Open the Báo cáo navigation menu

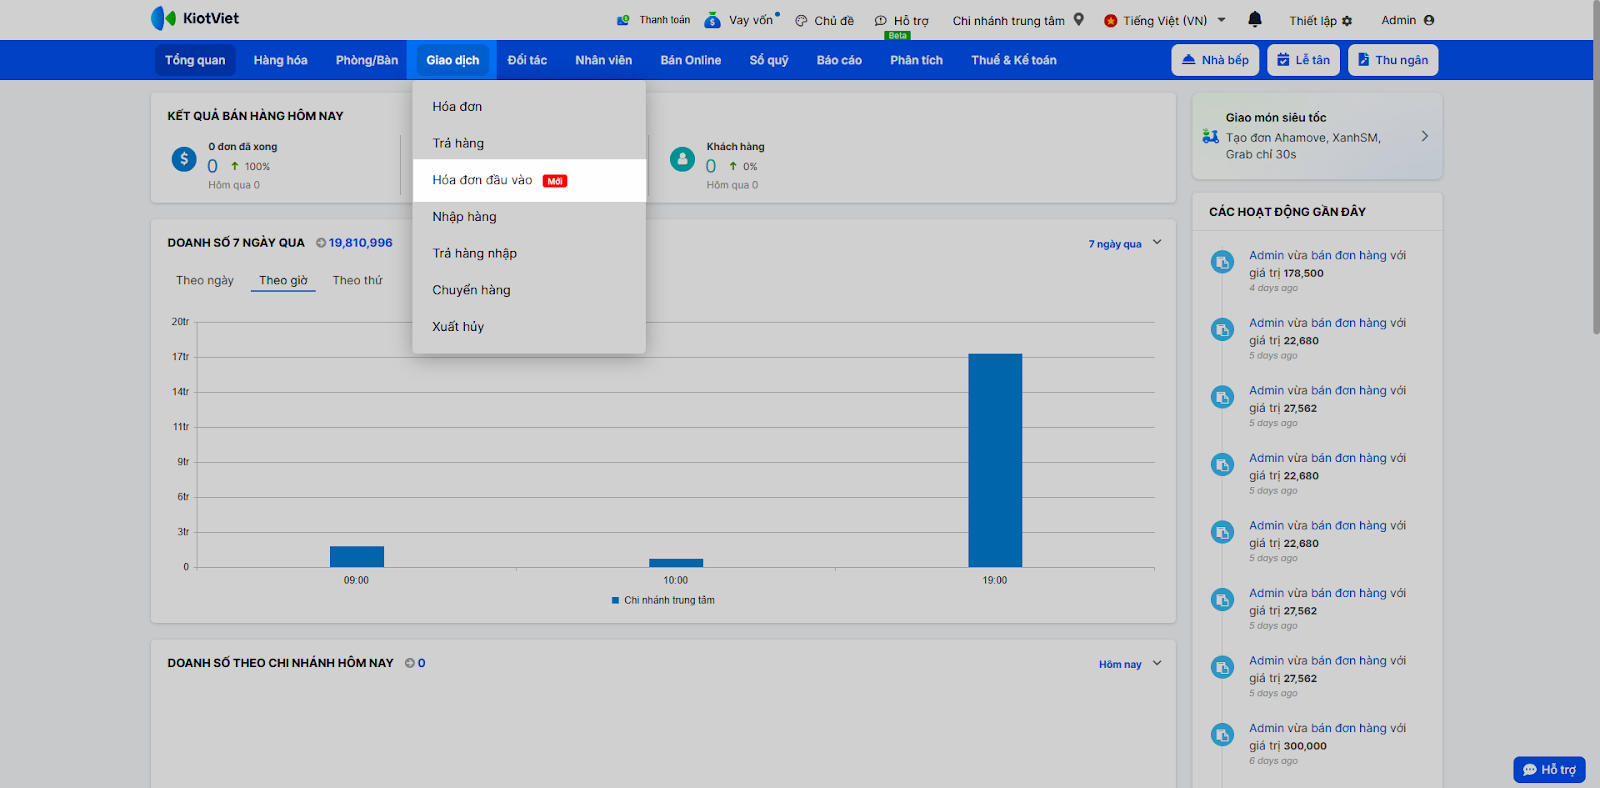click(x=839, y=60)
